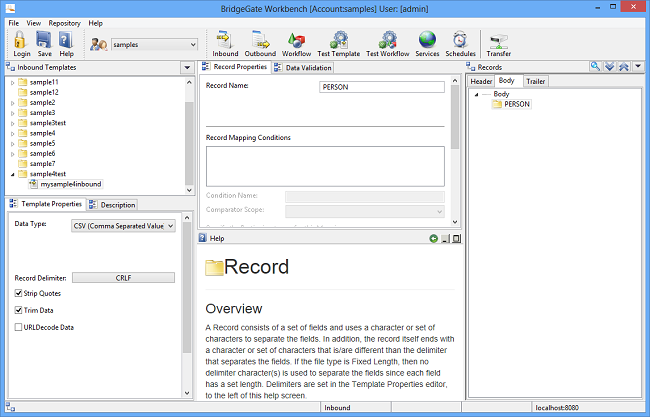Select the sample4 folder

coord(37,133)
